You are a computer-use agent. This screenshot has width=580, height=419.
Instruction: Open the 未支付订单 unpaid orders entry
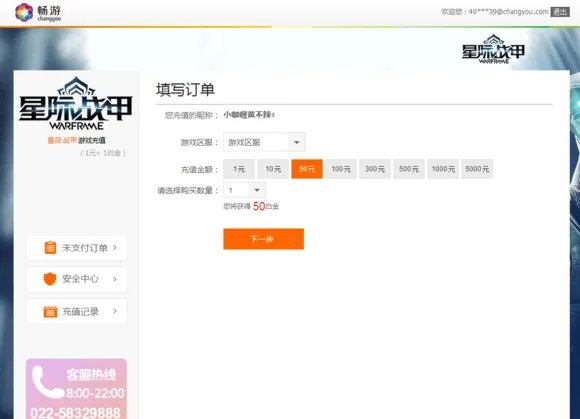(77, 248)
